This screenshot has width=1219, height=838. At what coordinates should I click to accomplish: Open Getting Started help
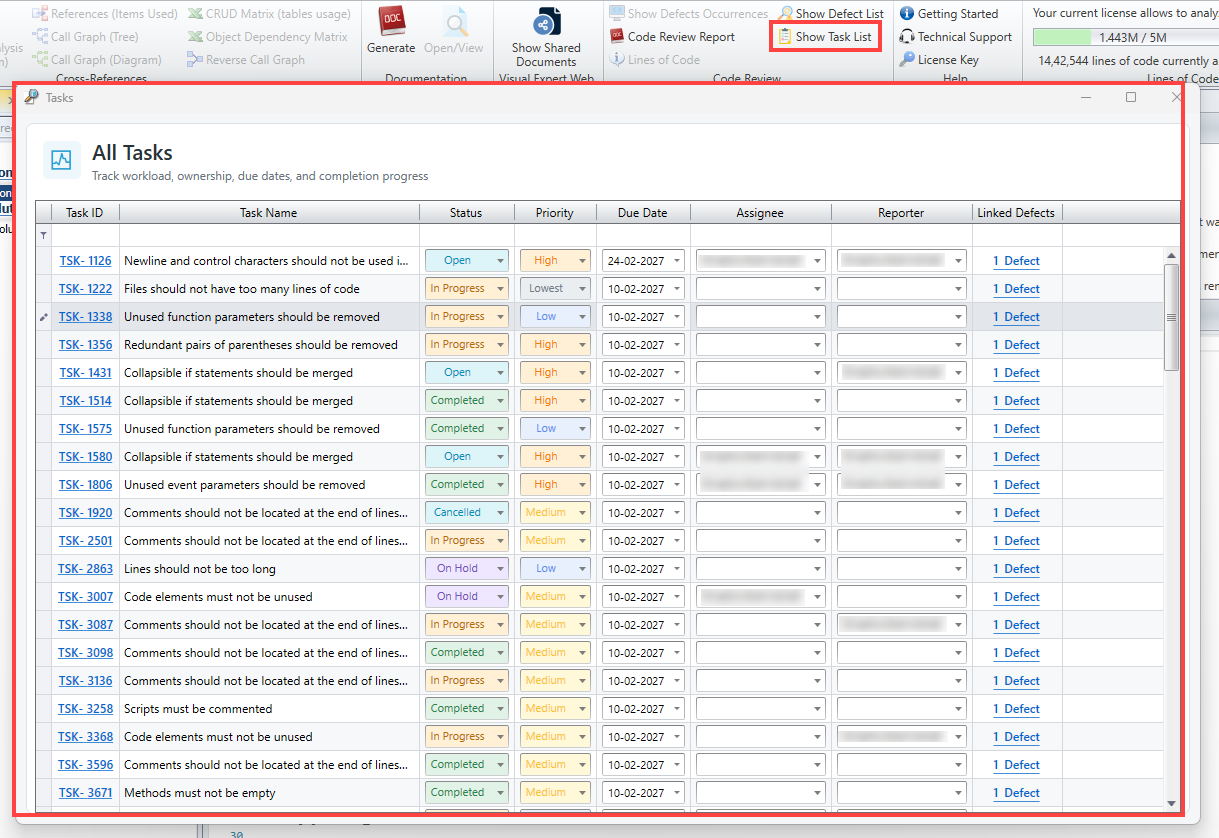pos(949,14)
